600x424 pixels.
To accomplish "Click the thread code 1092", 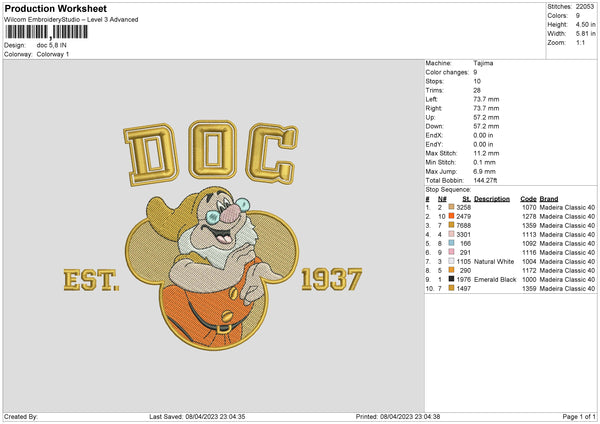I will 529,243.
